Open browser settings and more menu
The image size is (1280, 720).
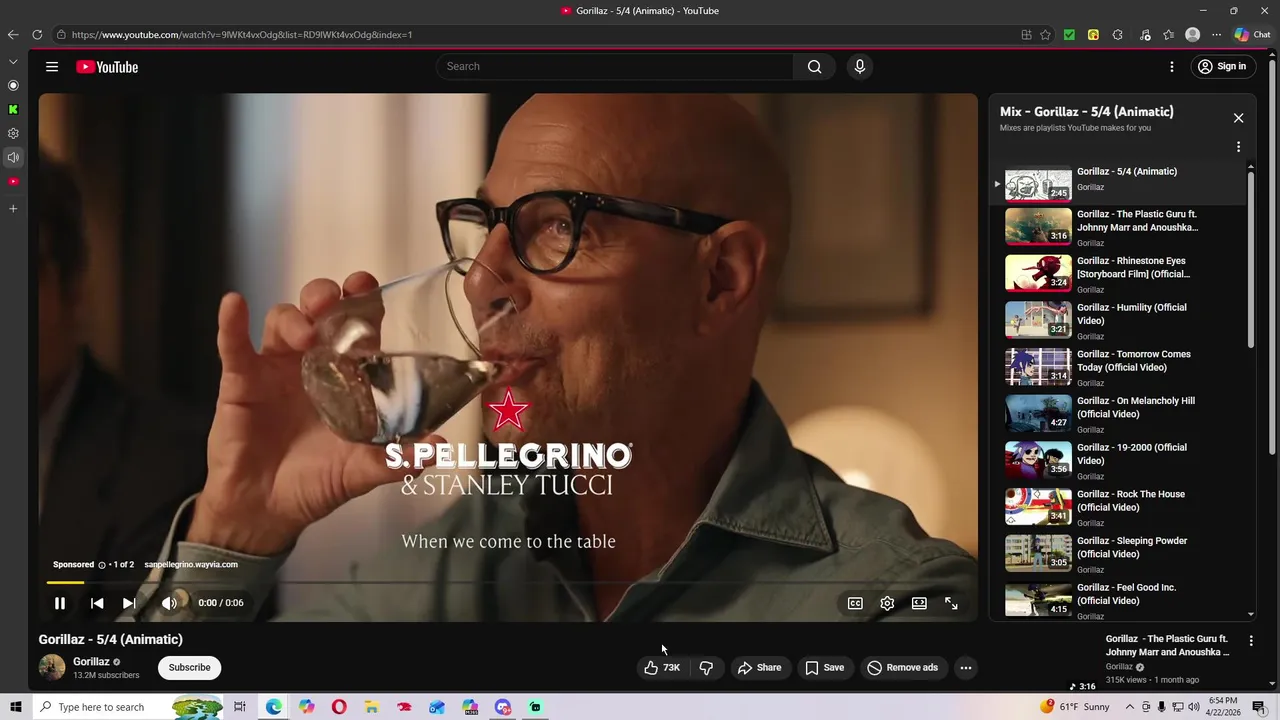tap(1217, 35)
